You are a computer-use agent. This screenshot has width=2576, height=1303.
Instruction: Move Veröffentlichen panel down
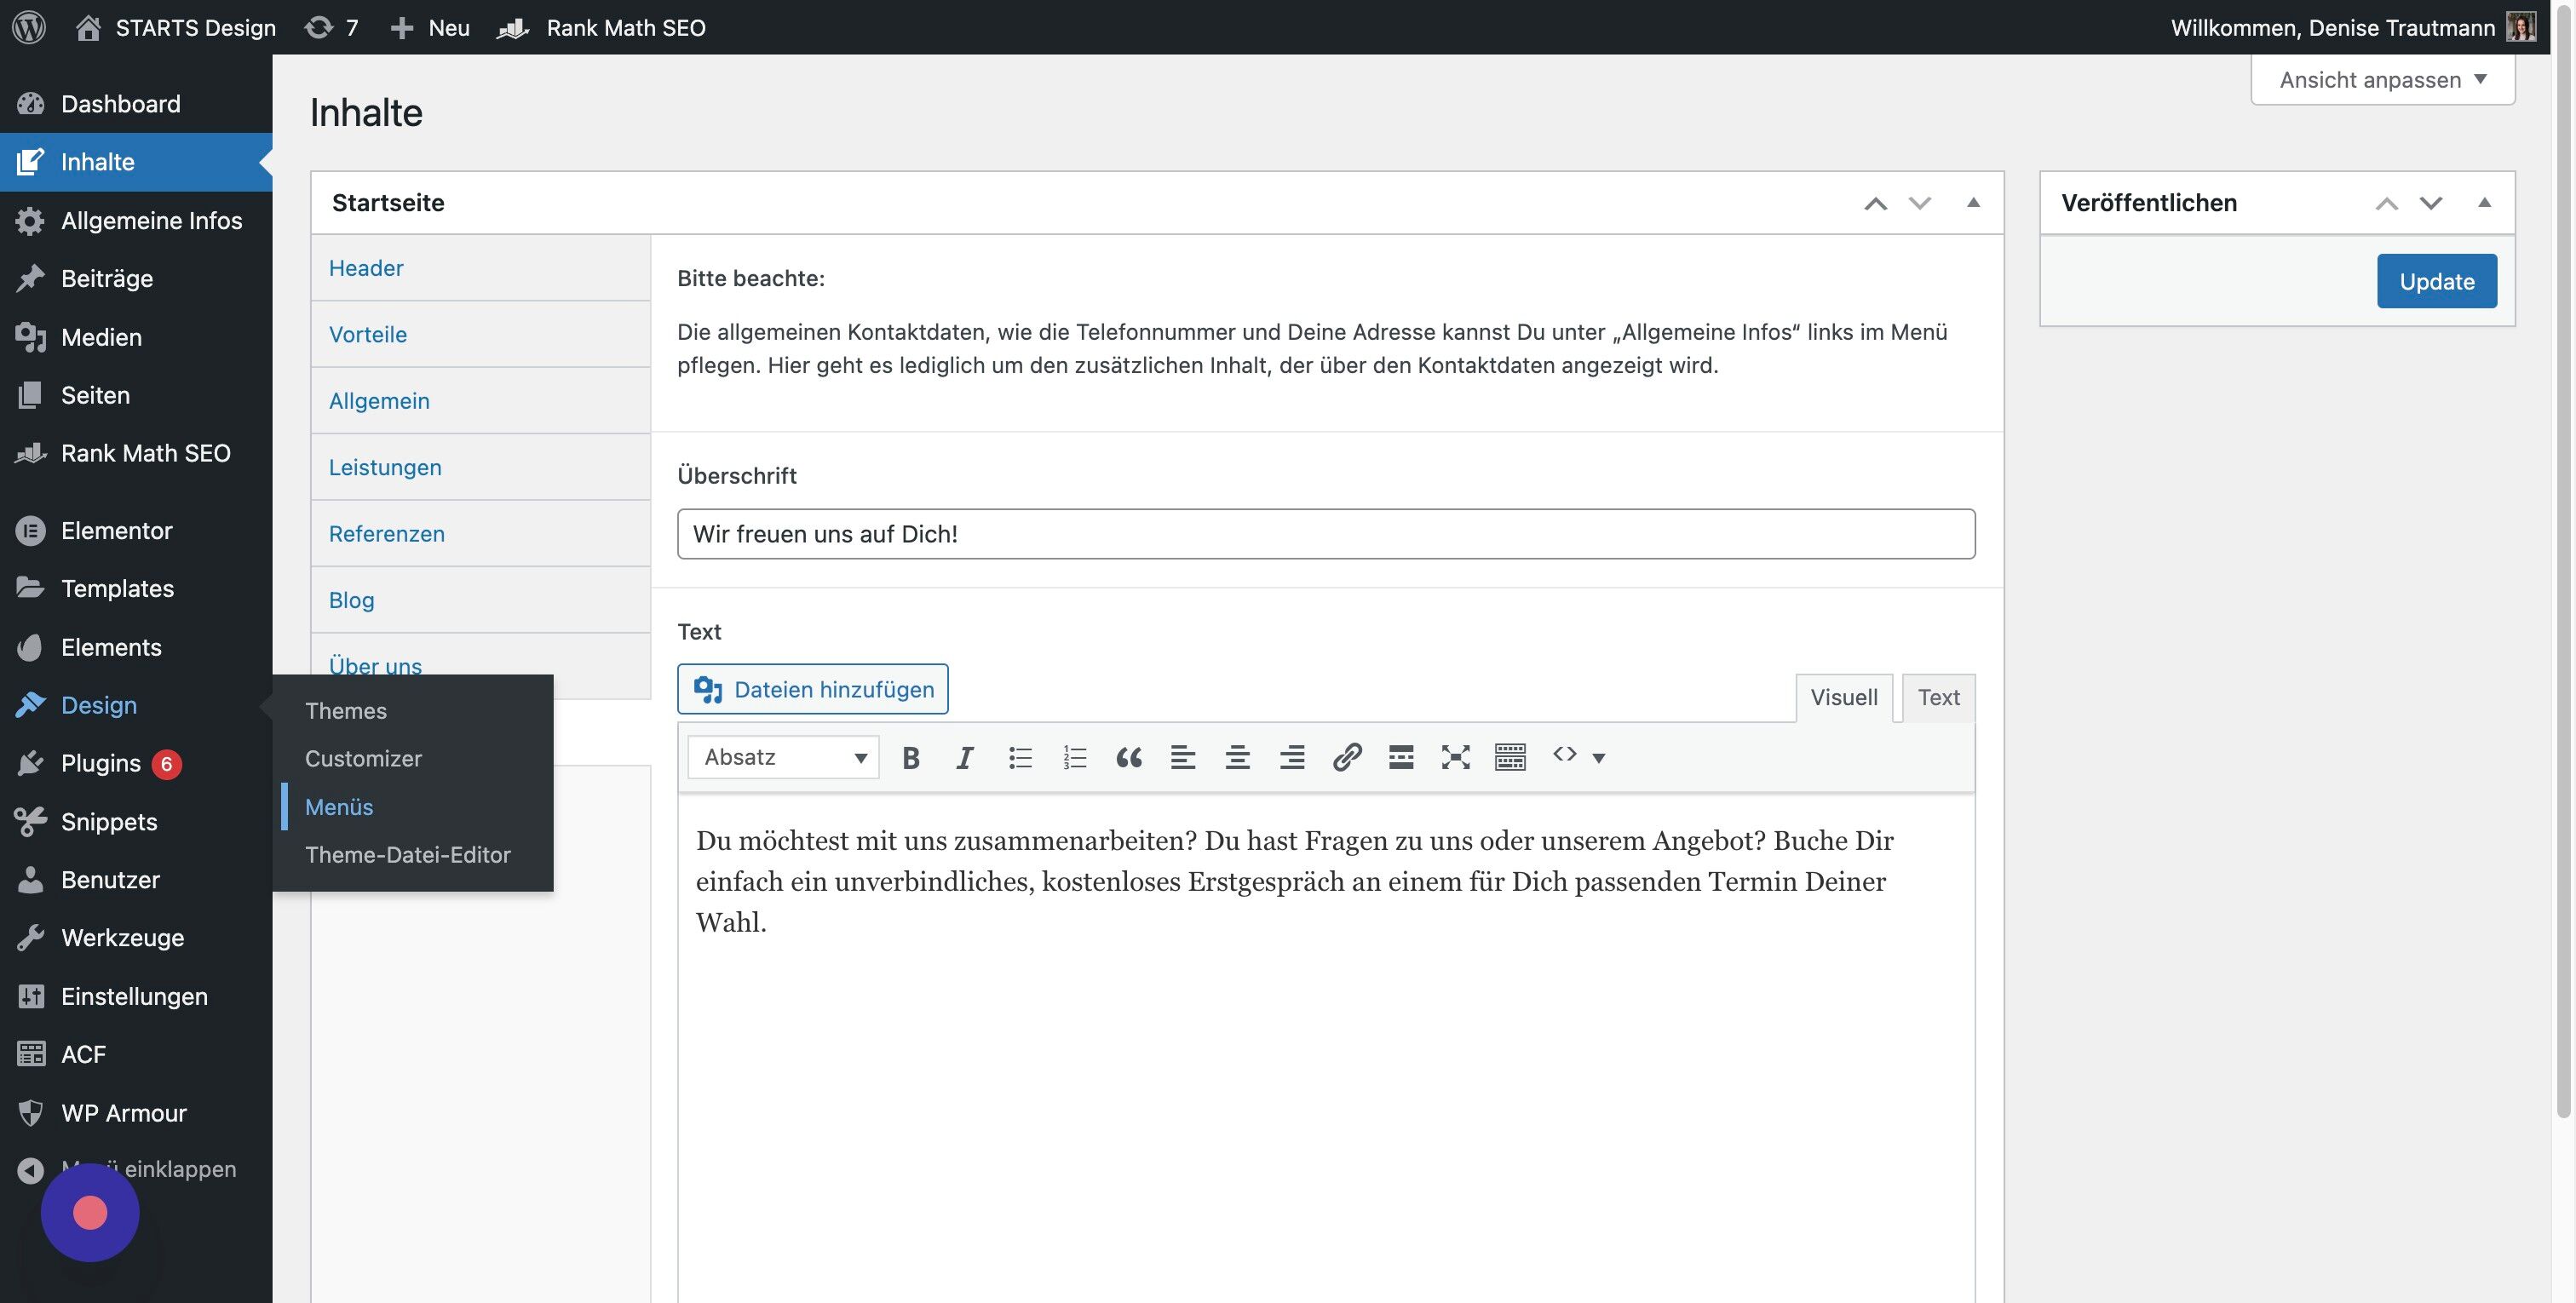coord(2431,203)
